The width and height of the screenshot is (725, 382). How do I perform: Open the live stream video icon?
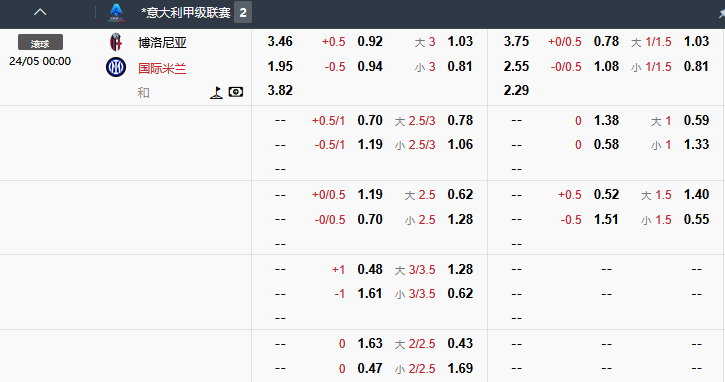point(236,92)
